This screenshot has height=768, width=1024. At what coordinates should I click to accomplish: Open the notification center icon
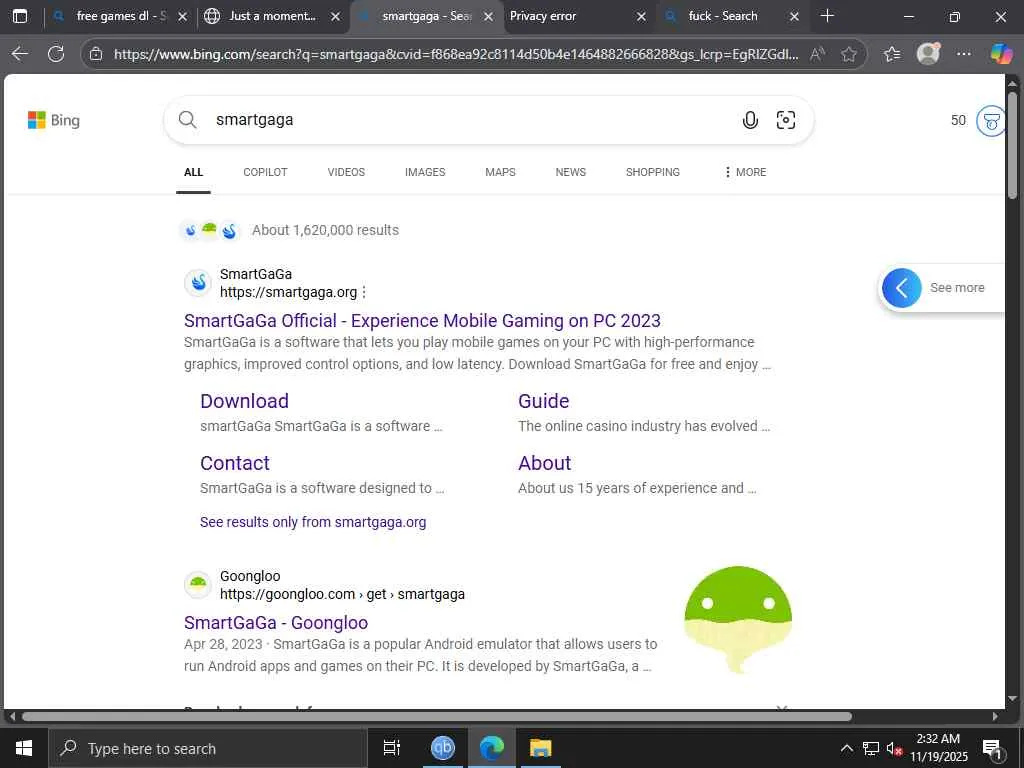click(x=992, y=749)
